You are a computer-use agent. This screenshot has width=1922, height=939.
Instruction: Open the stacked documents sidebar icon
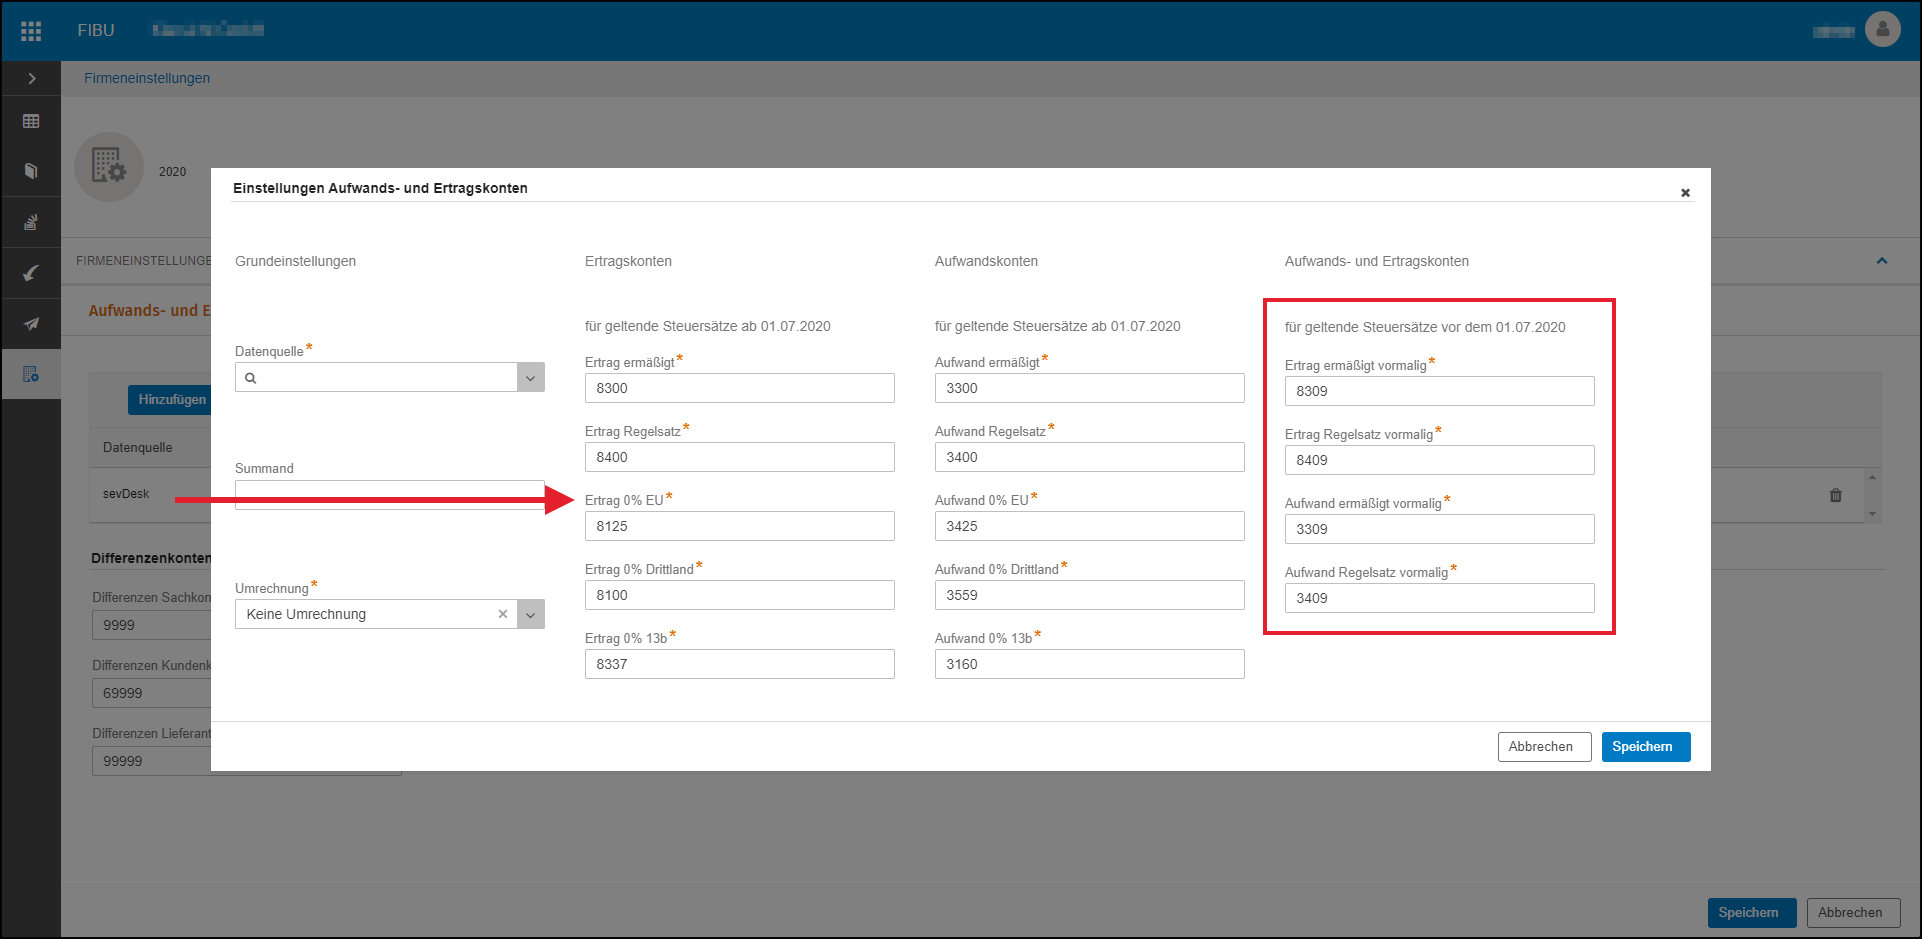(31, 222)
